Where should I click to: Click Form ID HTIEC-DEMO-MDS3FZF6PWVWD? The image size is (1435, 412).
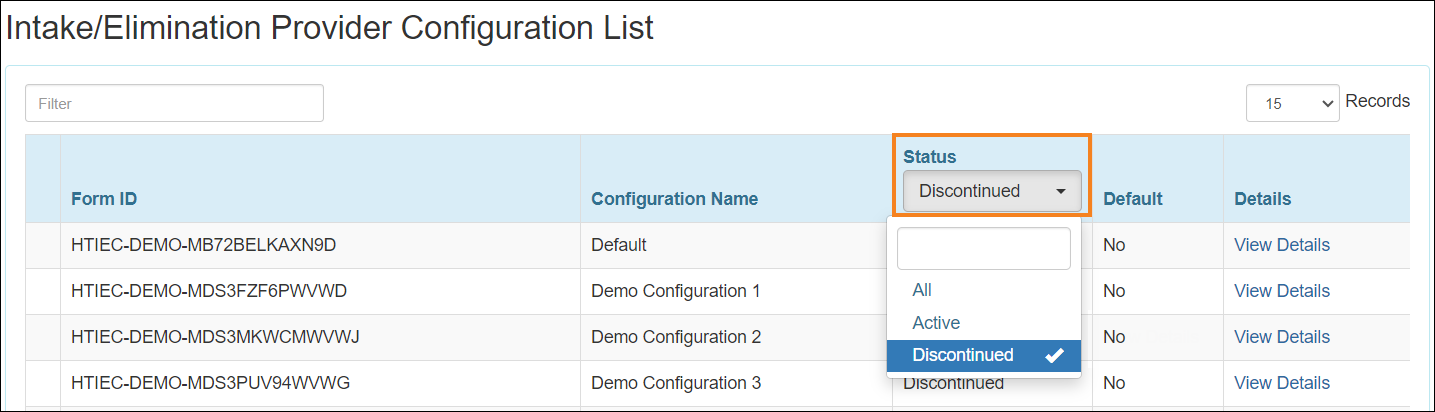(209, 291)
